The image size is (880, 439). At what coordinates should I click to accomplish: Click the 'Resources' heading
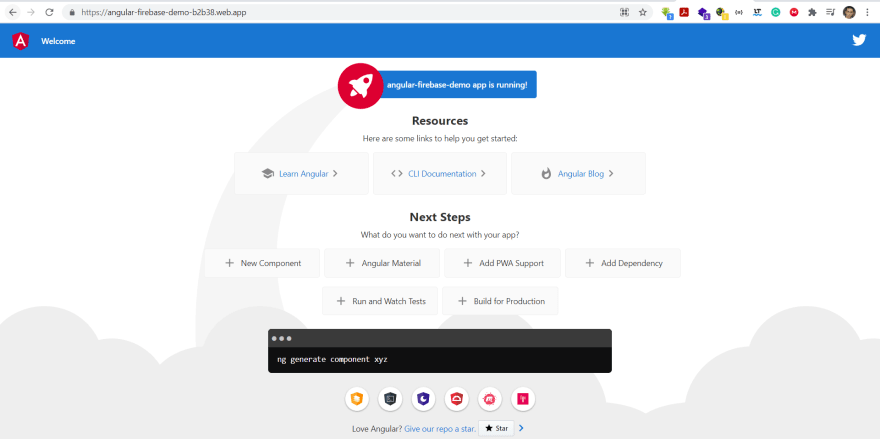[x=440, y=121]
